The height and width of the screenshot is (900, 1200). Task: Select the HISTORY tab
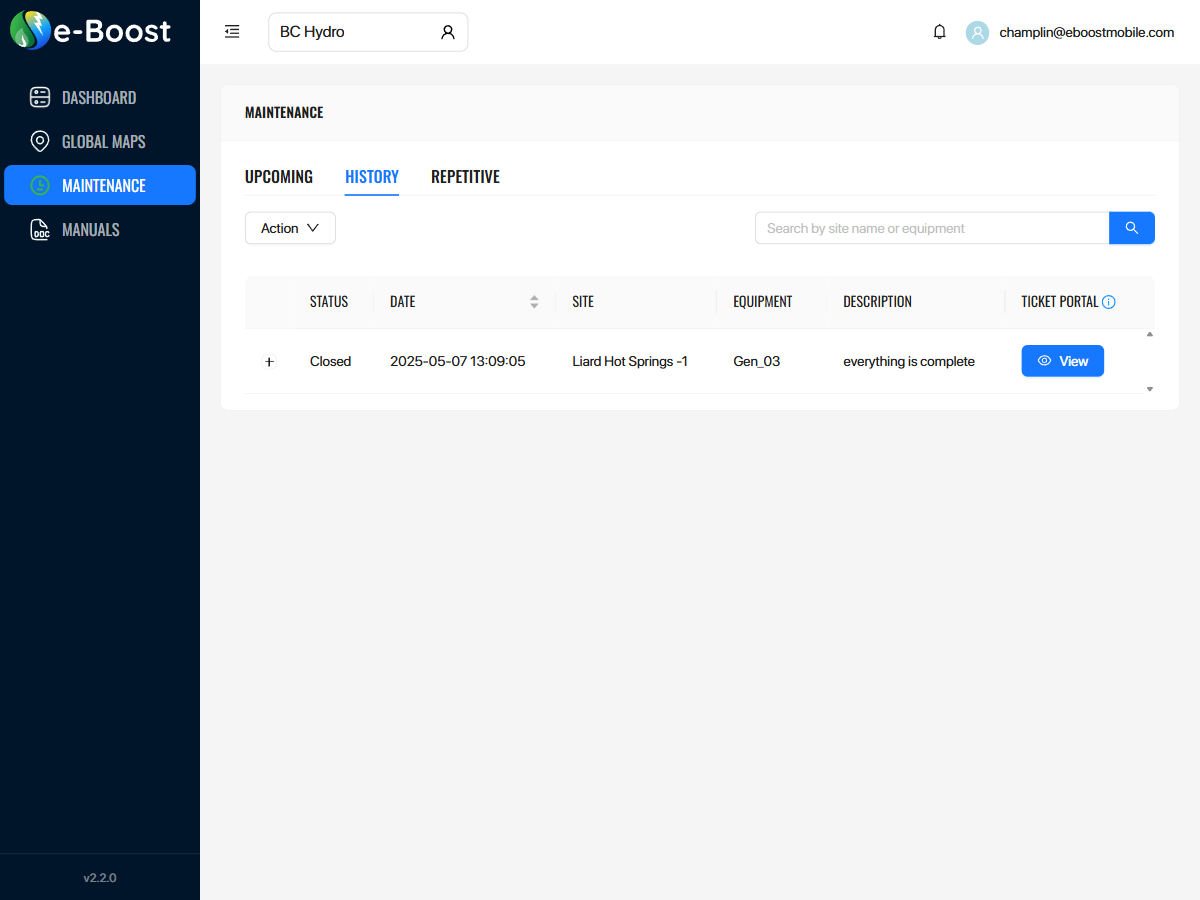click(372, 177)
